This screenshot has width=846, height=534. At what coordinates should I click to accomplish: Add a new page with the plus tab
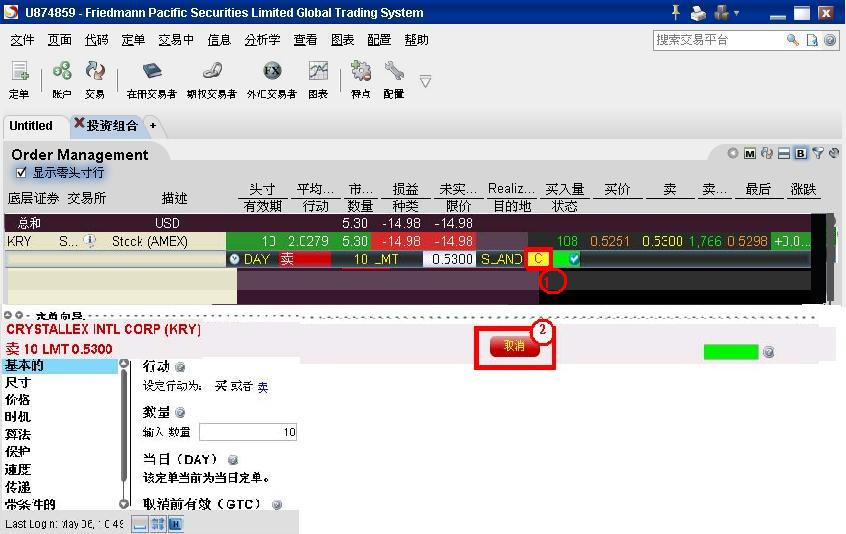(153, 126)
